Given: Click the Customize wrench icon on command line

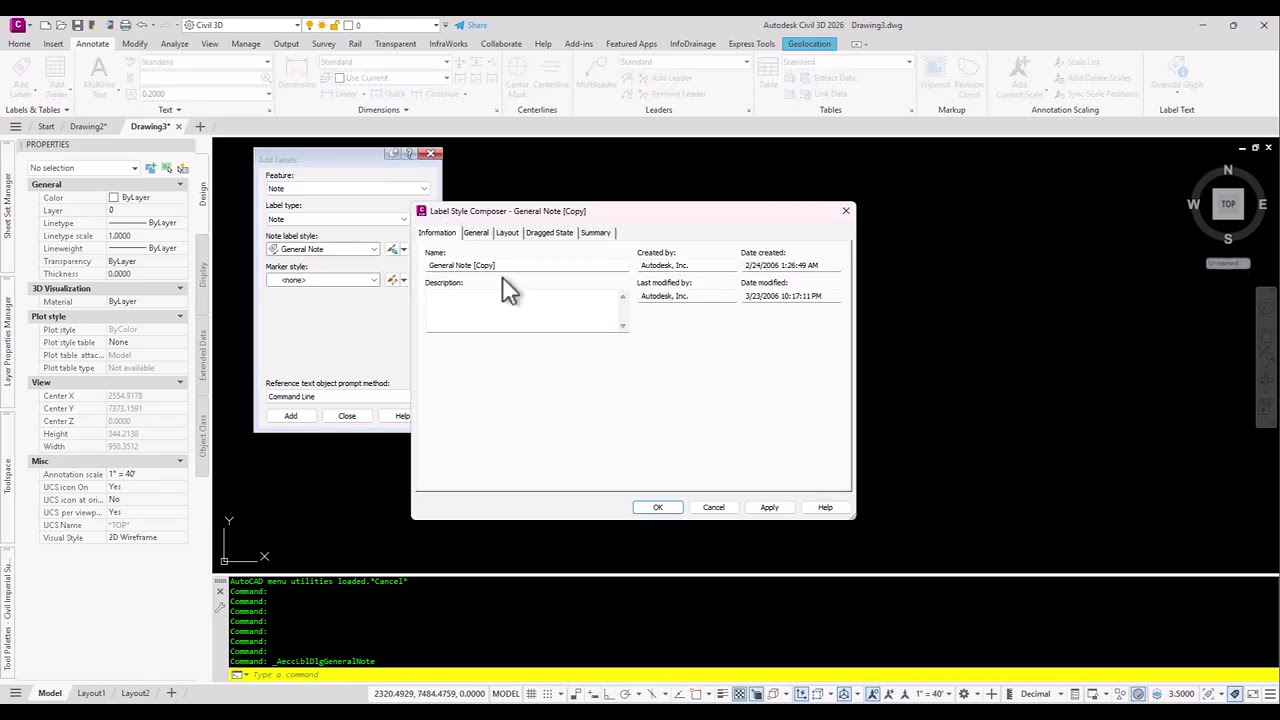Looking at the screenshot, I should tap(220, 608).
